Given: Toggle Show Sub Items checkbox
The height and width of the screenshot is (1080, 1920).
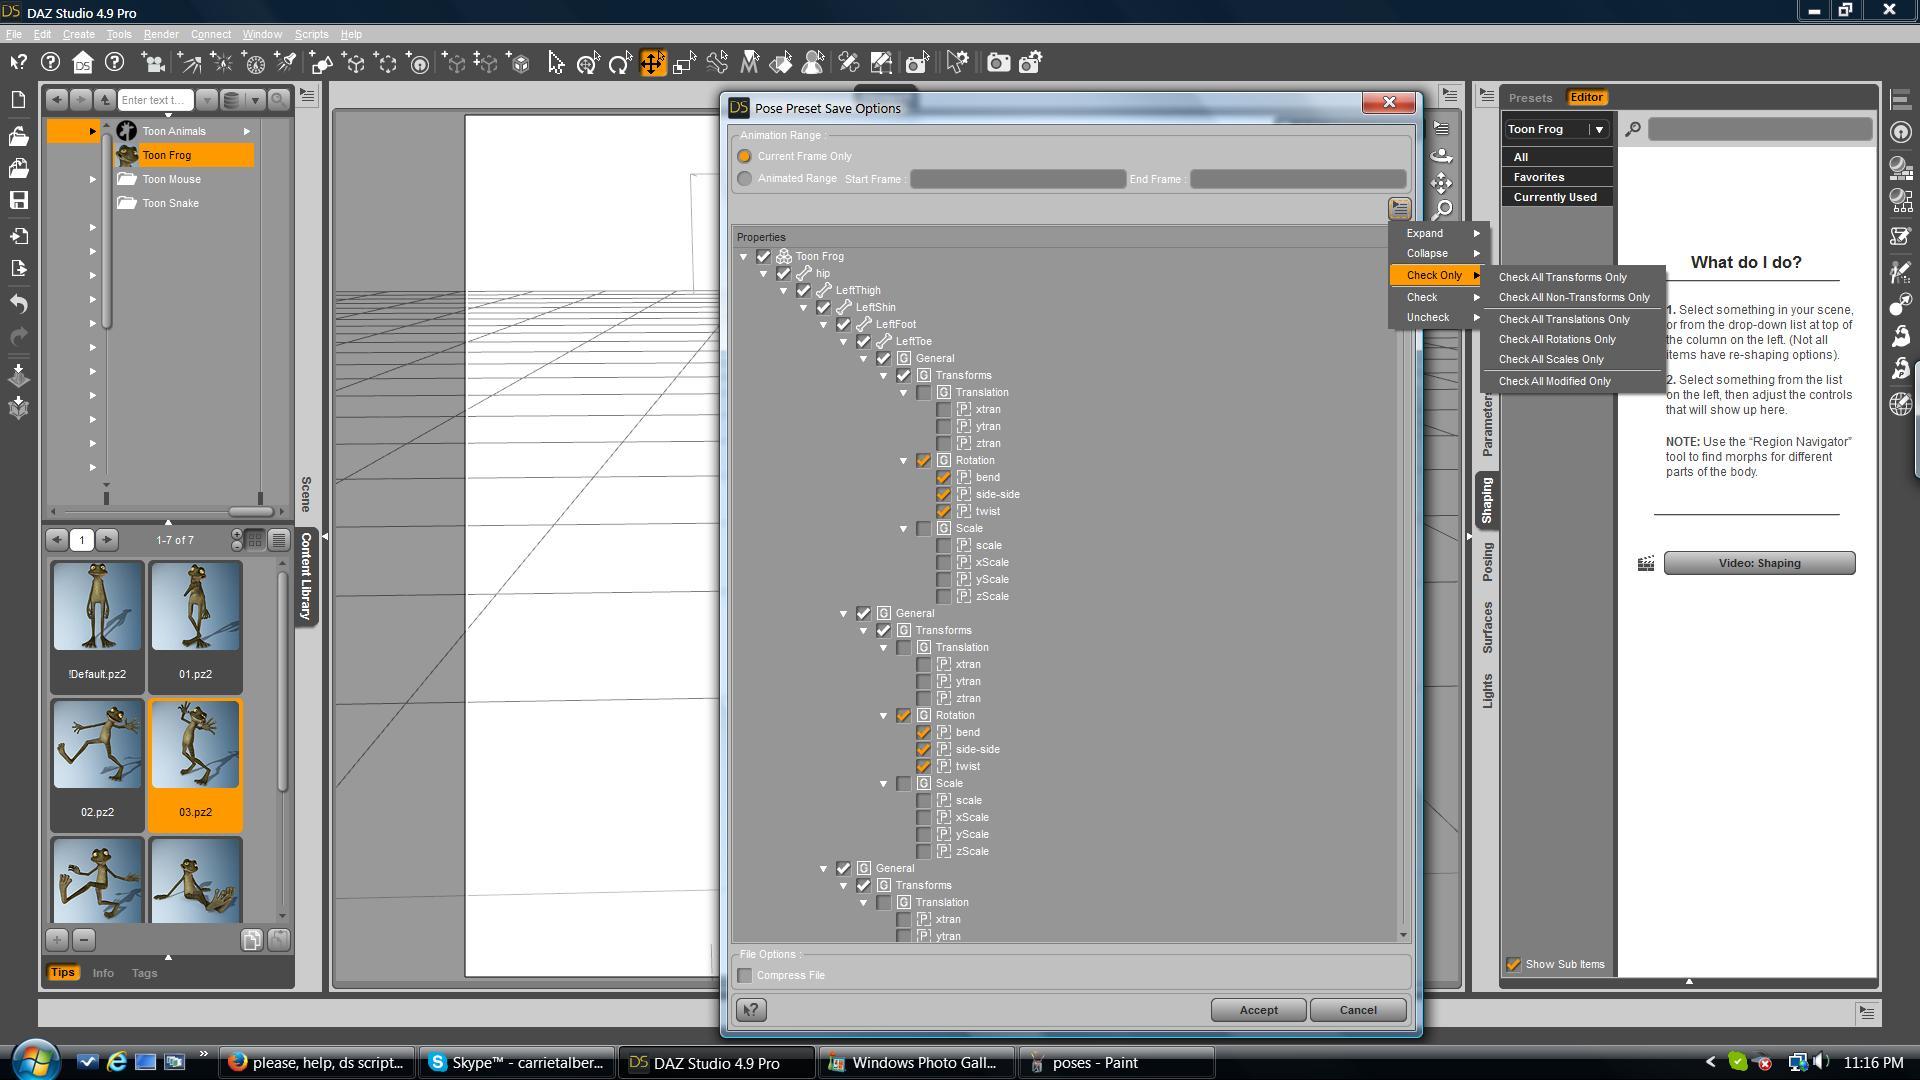Looking at the screenshot, I should tap(1513, 964).
